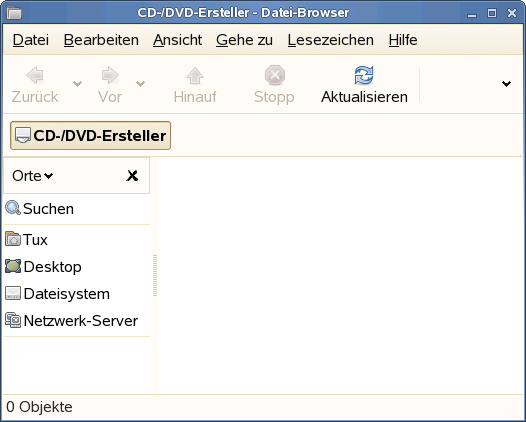Click the Zurück back arrow icon
Screen dimensions: 526x422
coord(35,75)
